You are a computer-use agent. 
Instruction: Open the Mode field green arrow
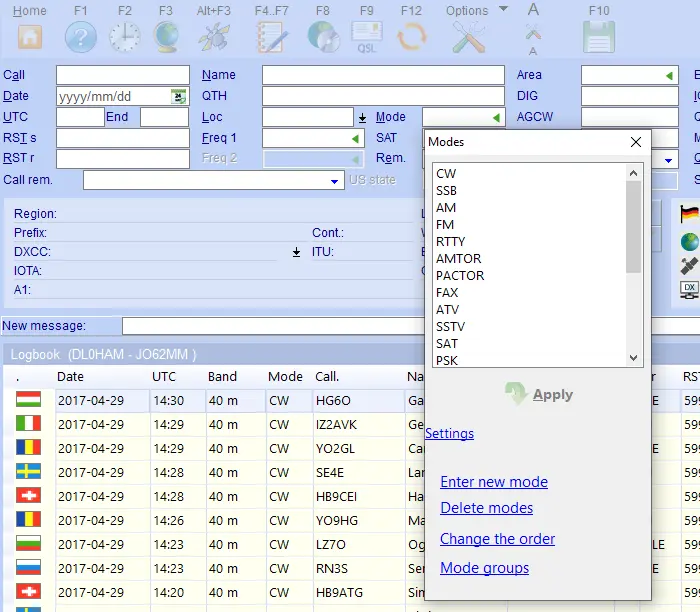pyautogui.click(x=496, y=118)
